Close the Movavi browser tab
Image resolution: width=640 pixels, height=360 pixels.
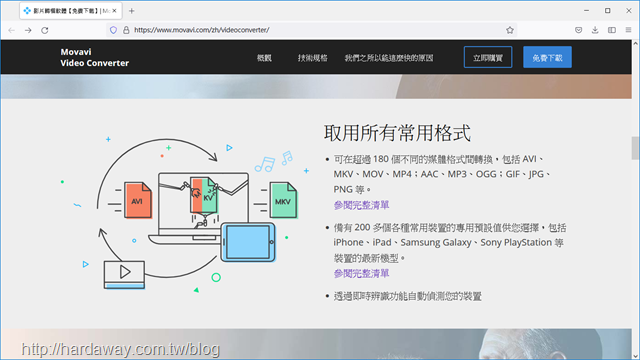114,11
